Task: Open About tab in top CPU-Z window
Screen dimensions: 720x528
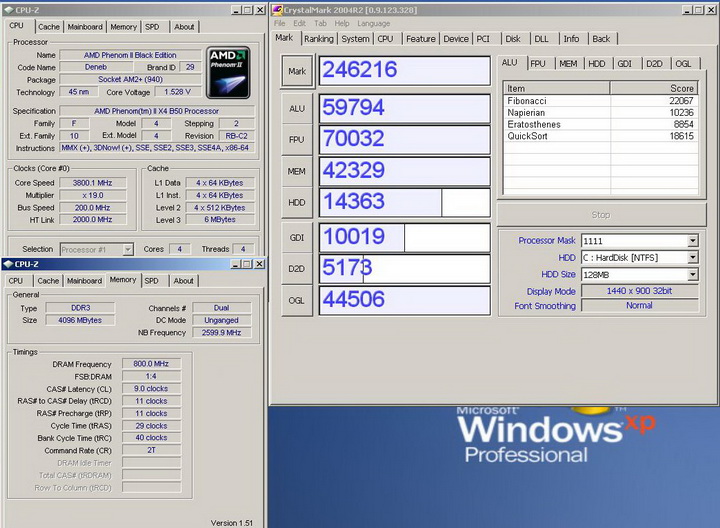Action: click(x=184, y=27)
